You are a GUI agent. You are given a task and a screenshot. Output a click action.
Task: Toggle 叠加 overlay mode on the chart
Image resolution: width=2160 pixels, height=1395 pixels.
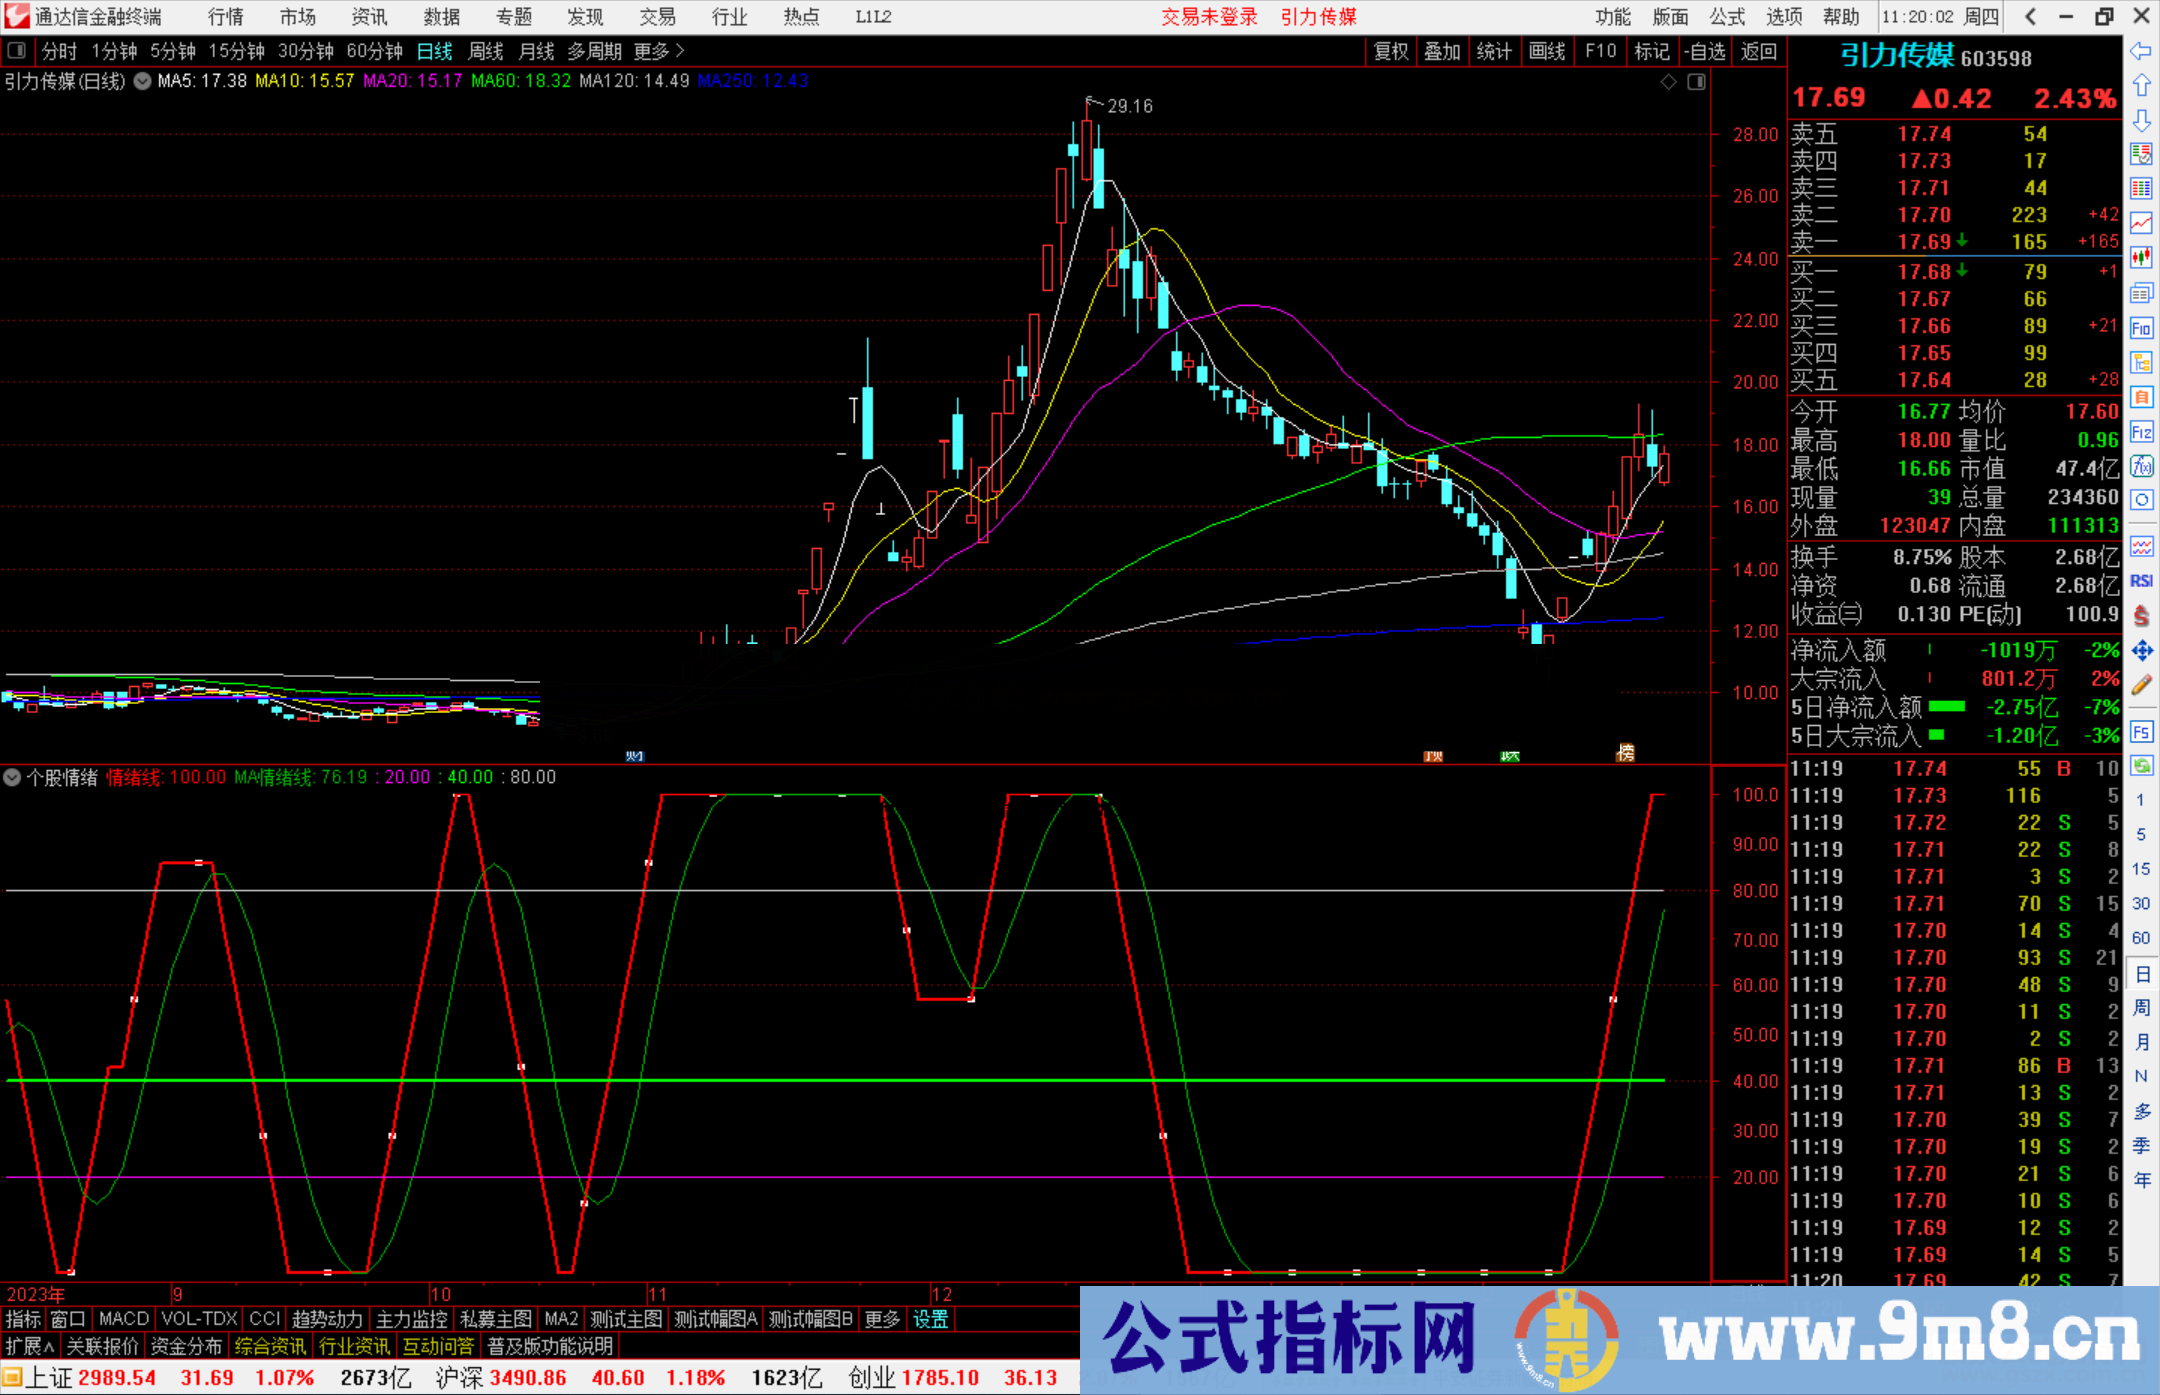click(x=1442, y=50)
